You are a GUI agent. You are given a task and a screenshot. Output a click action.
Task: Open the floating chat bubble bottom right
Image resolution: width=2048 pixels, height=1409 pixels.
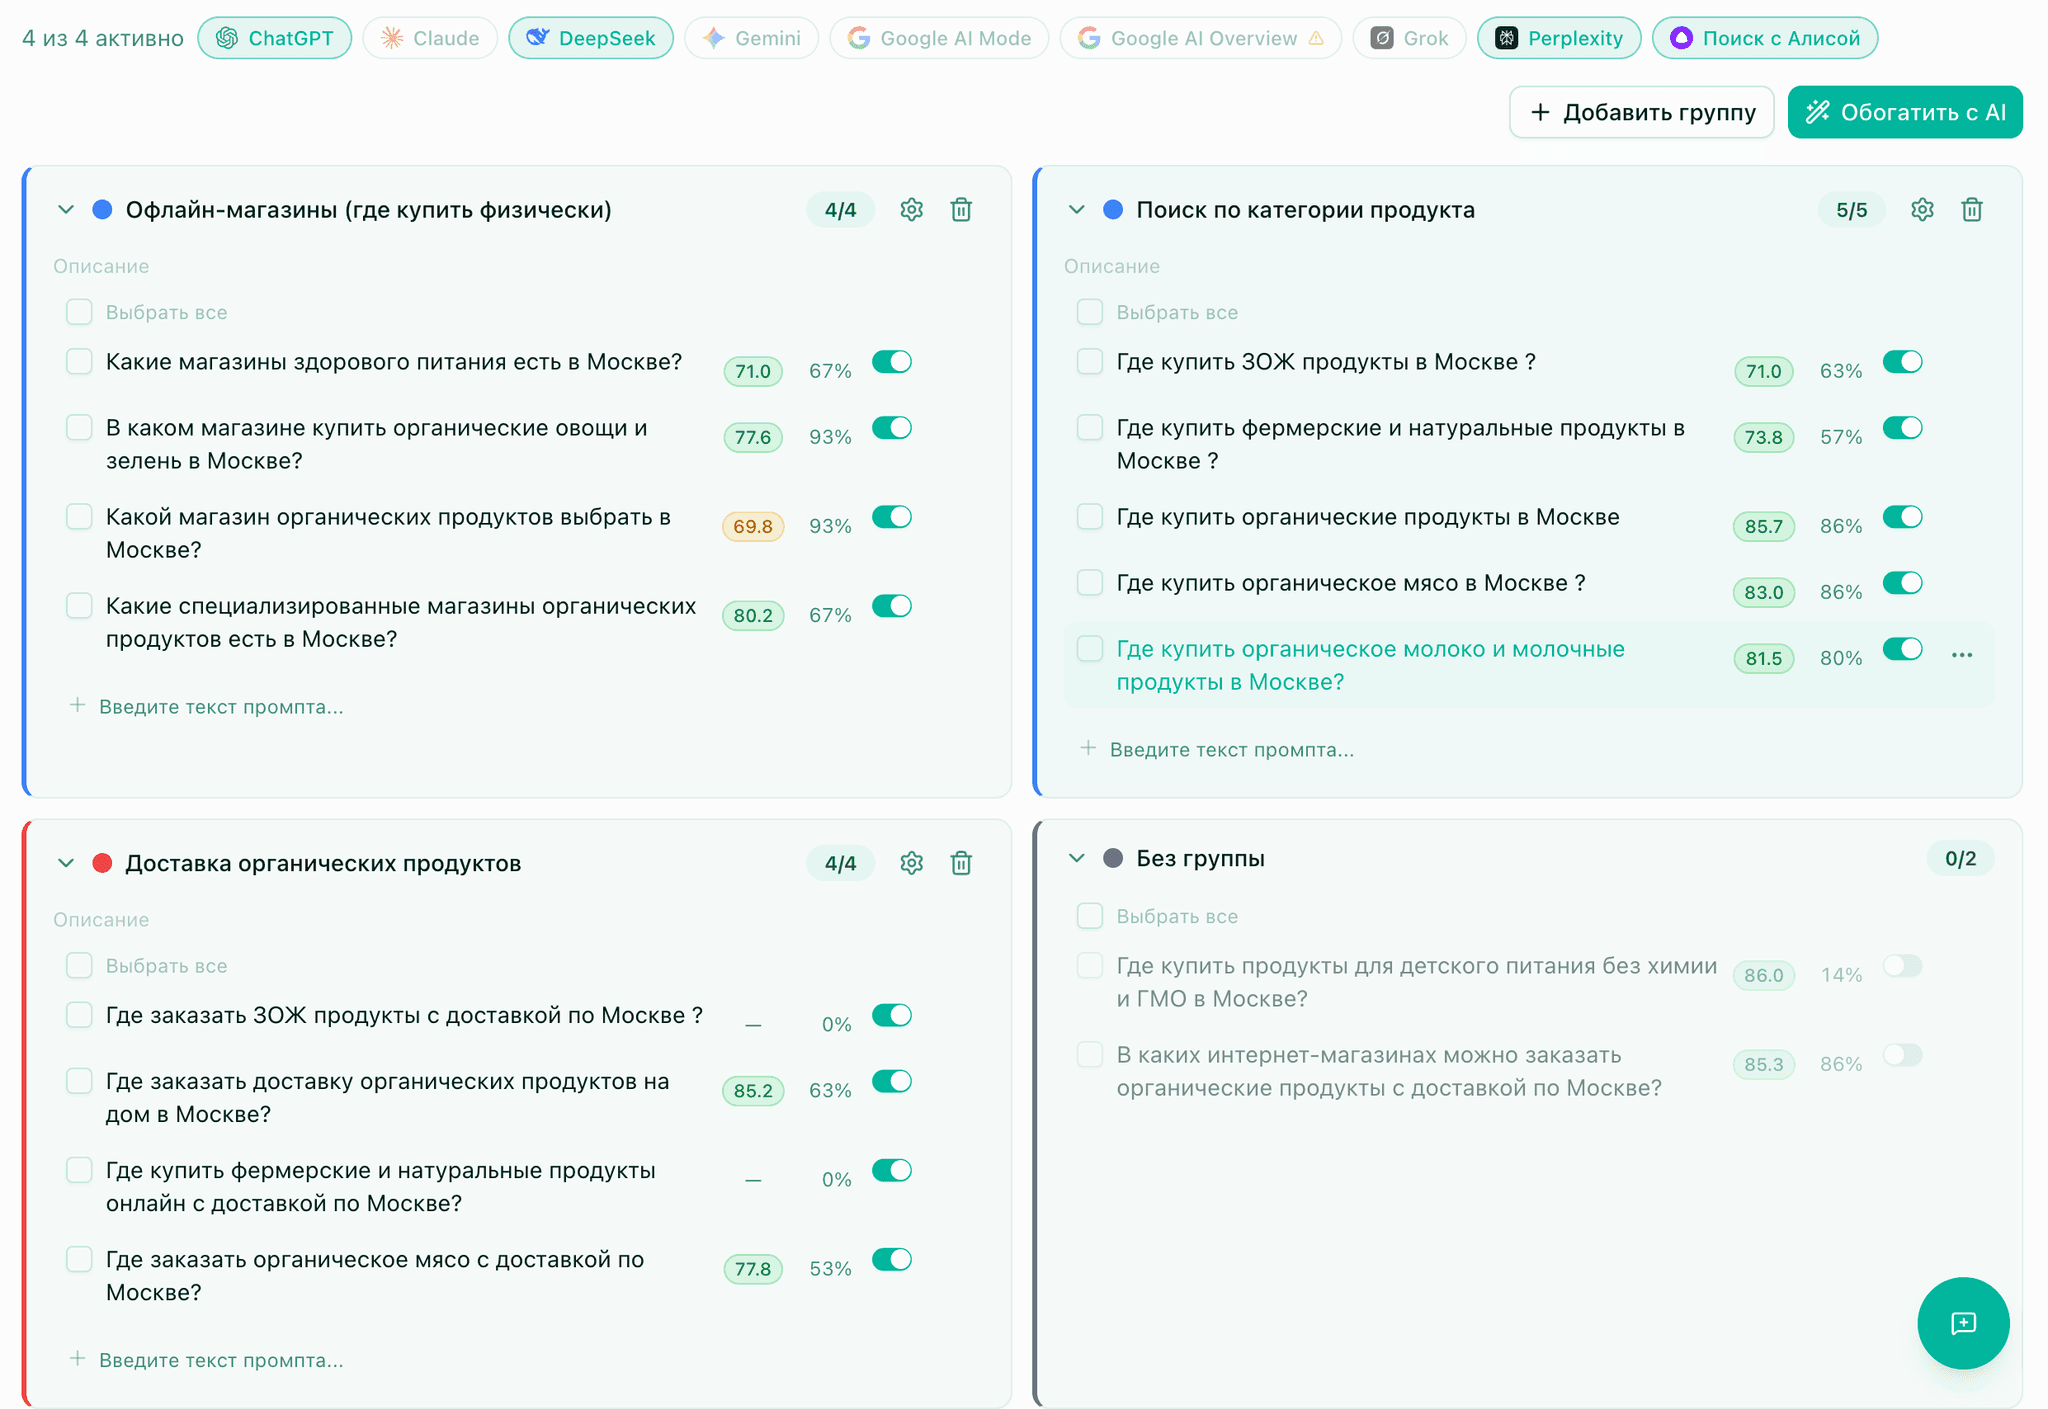coord(1963,1323)
